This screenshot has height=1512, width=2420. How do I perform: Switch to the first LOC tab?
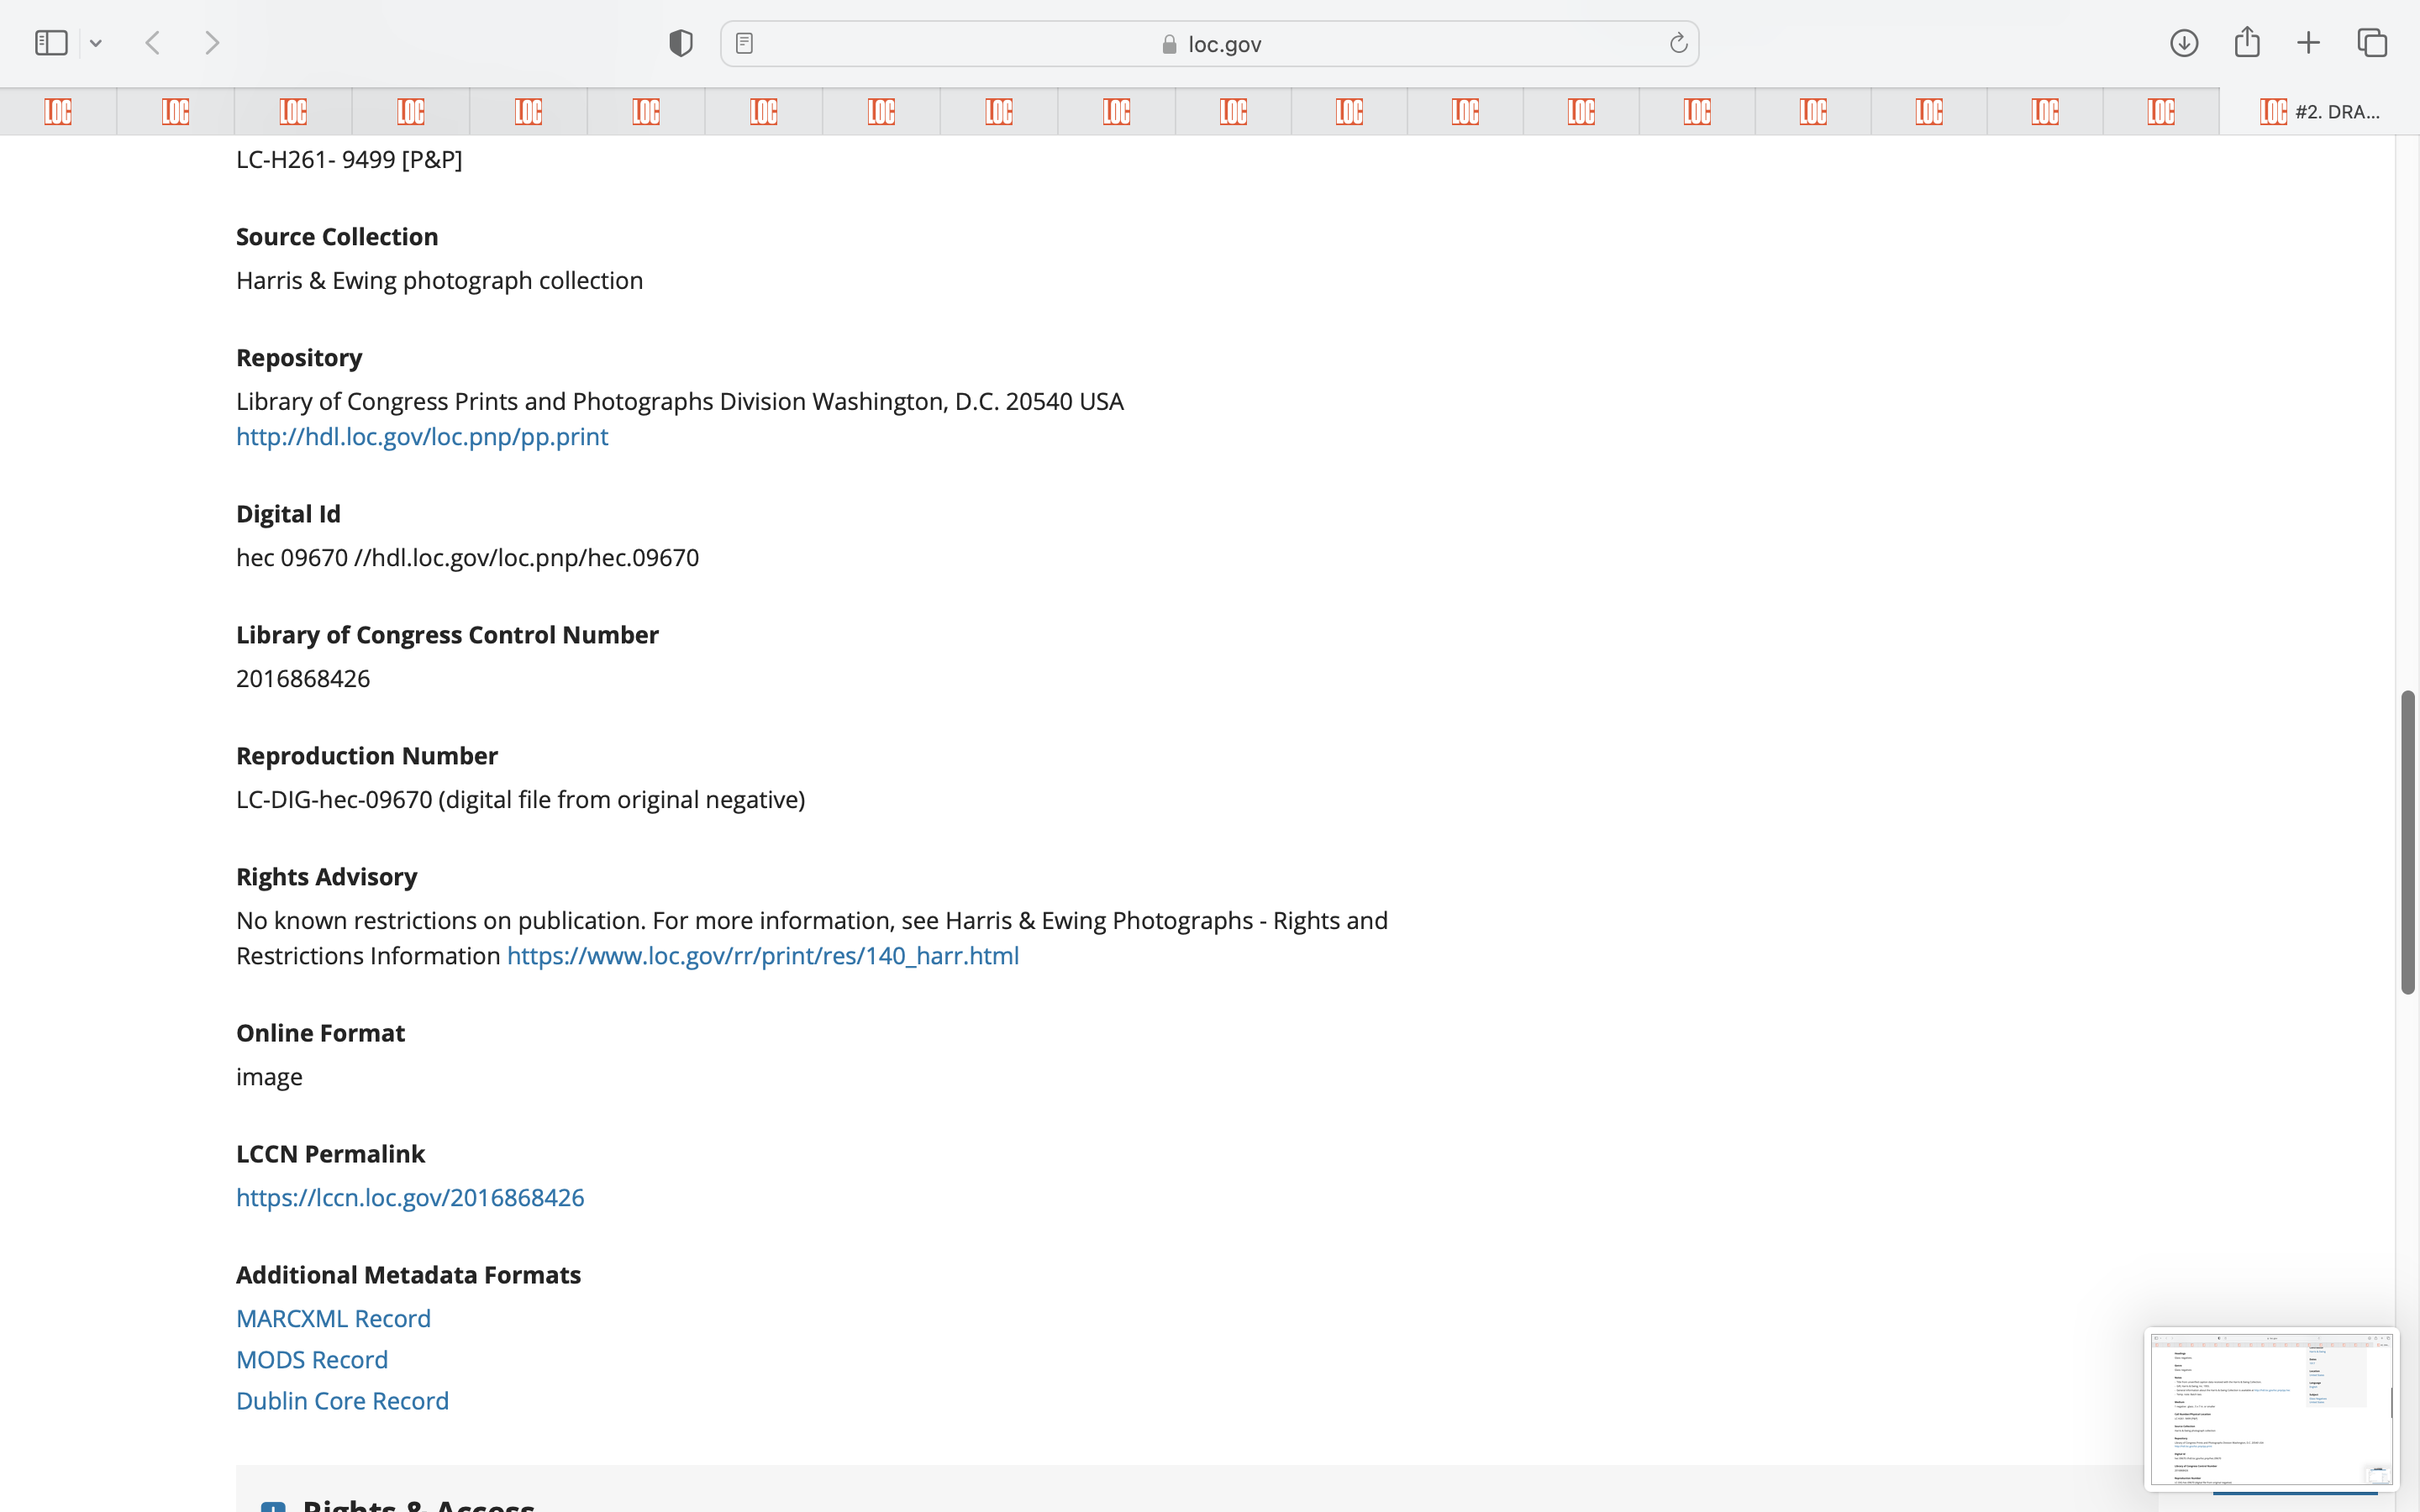(58, 112)
